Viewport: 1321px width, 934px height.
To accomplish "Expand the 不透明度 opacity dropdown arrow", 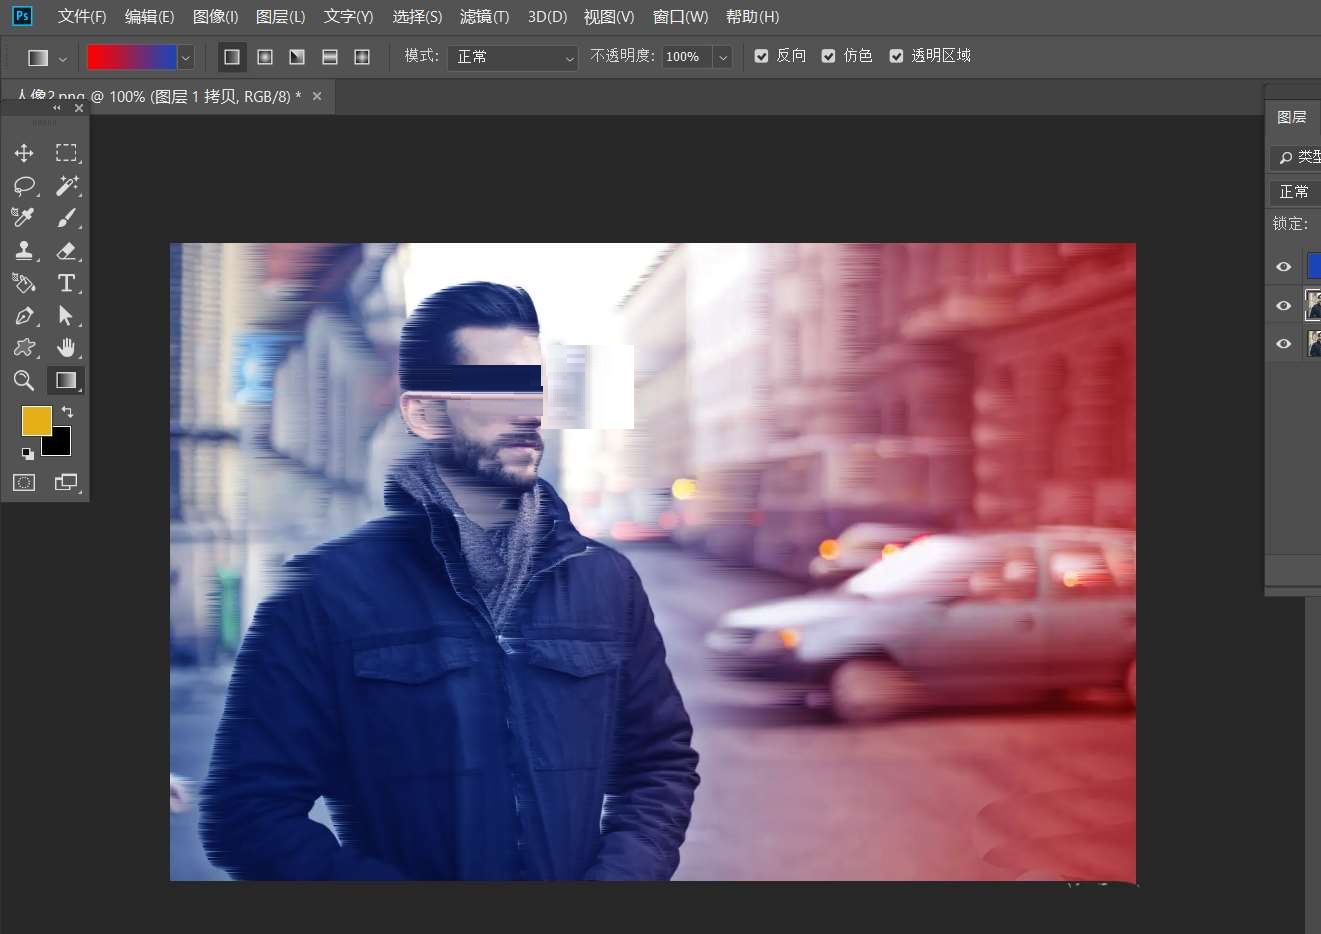I will point(722,57).
